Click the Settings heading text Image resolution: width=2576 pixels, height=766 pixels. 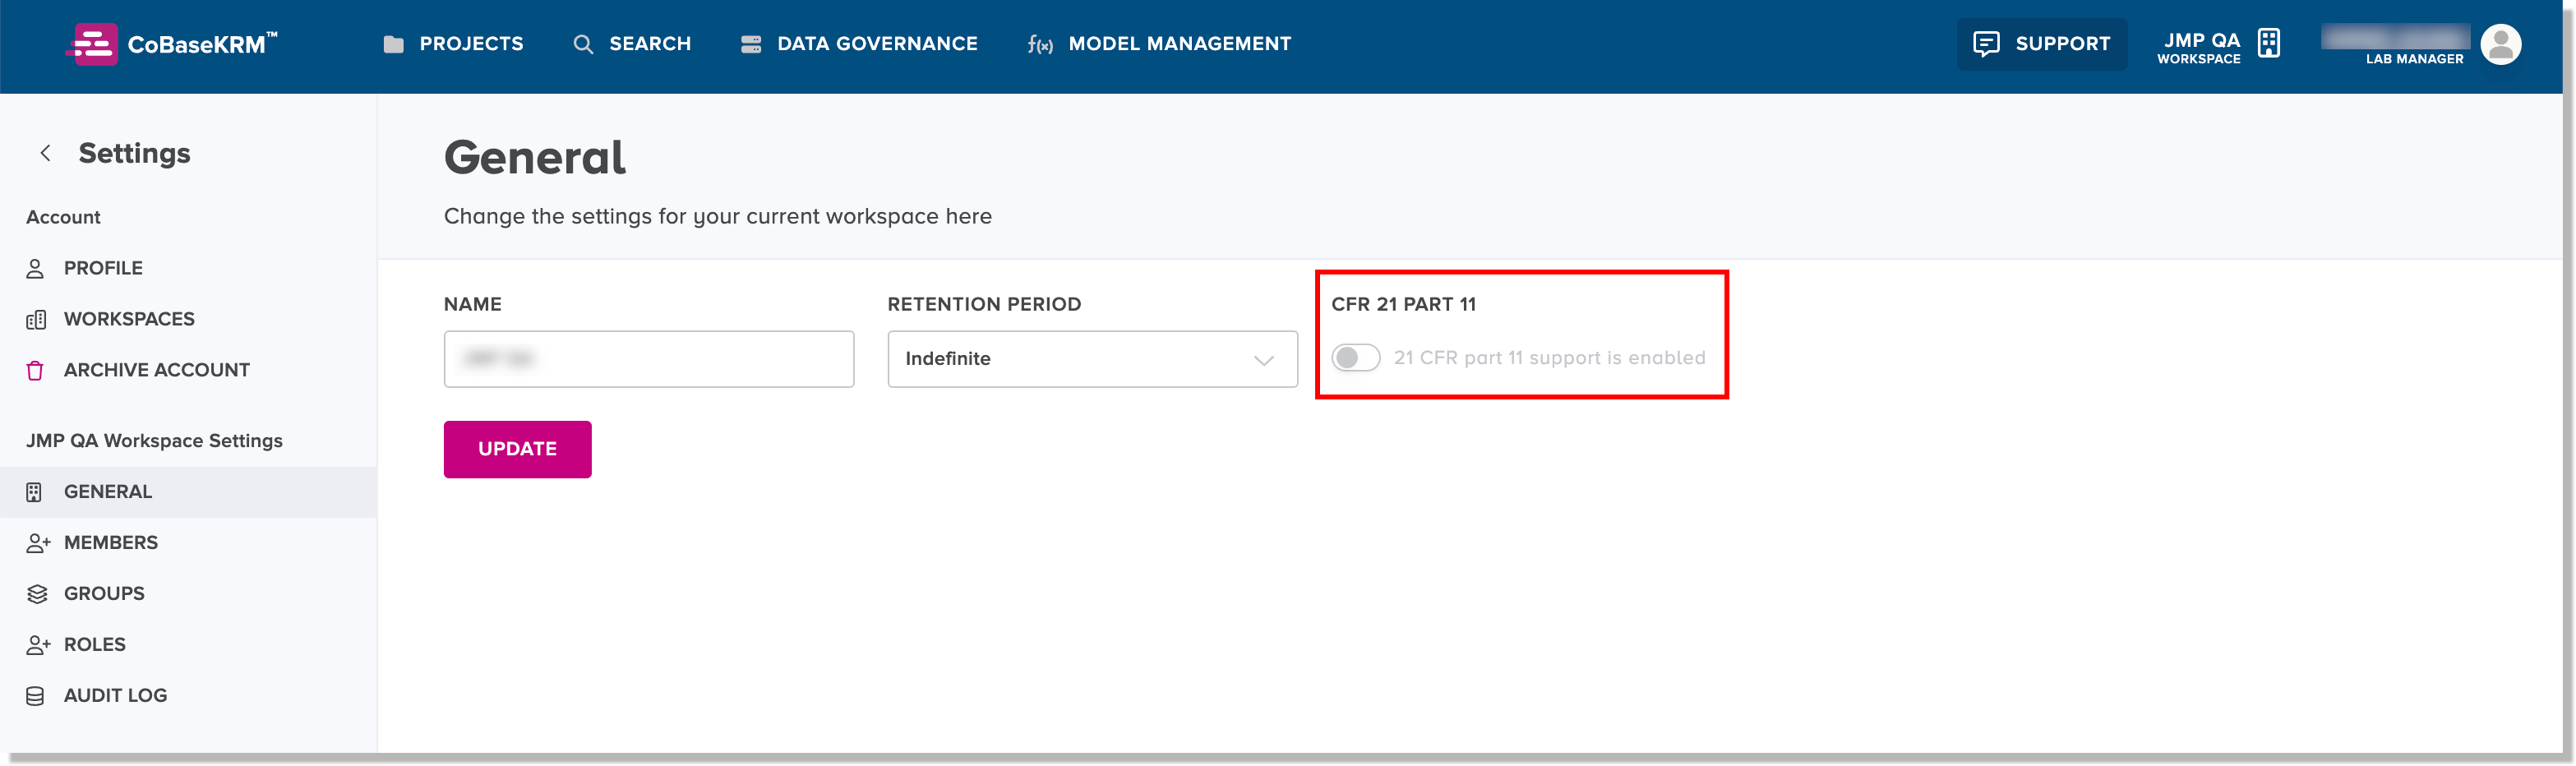(134, 153)
